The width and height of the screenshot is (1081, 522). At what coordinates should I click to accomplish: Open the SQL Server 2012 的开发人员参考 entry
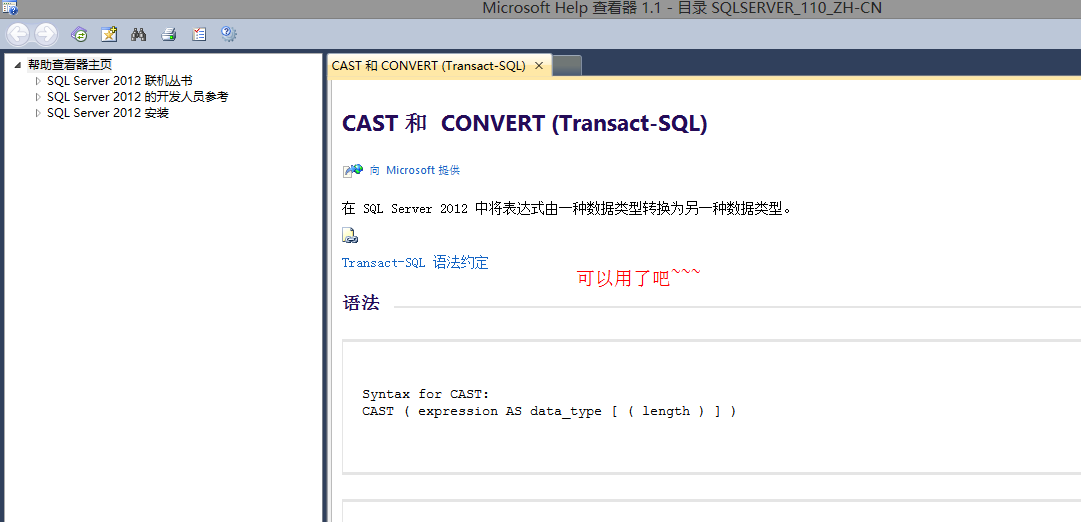click(137, 97)
